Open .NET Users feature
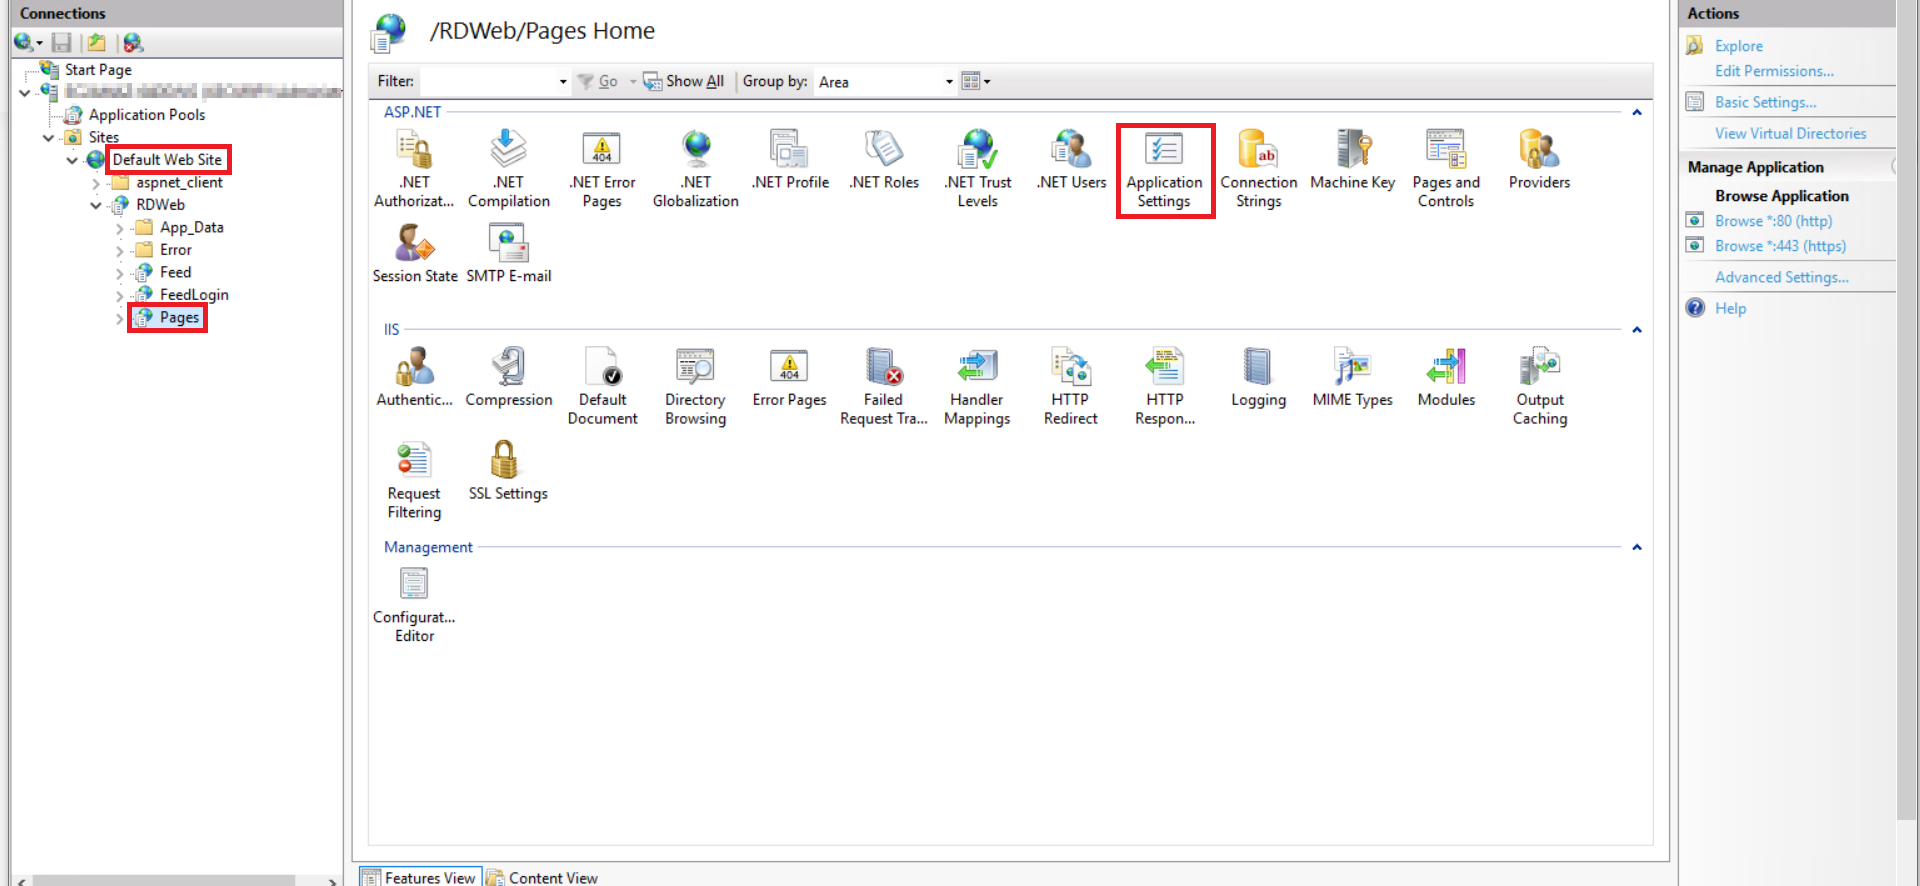 tap(1071, 160)
